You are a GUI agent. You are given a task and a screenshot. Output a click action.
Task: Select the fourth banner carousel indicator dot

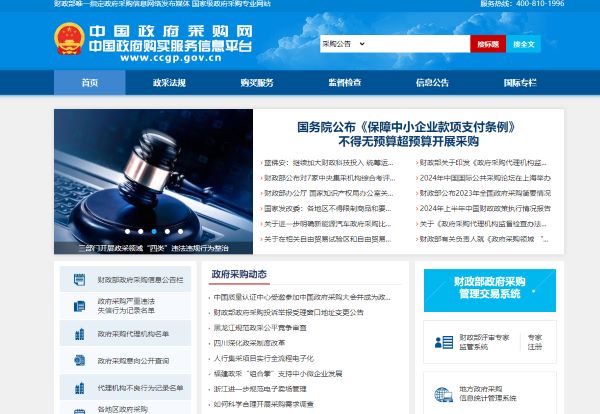point(167,231)
